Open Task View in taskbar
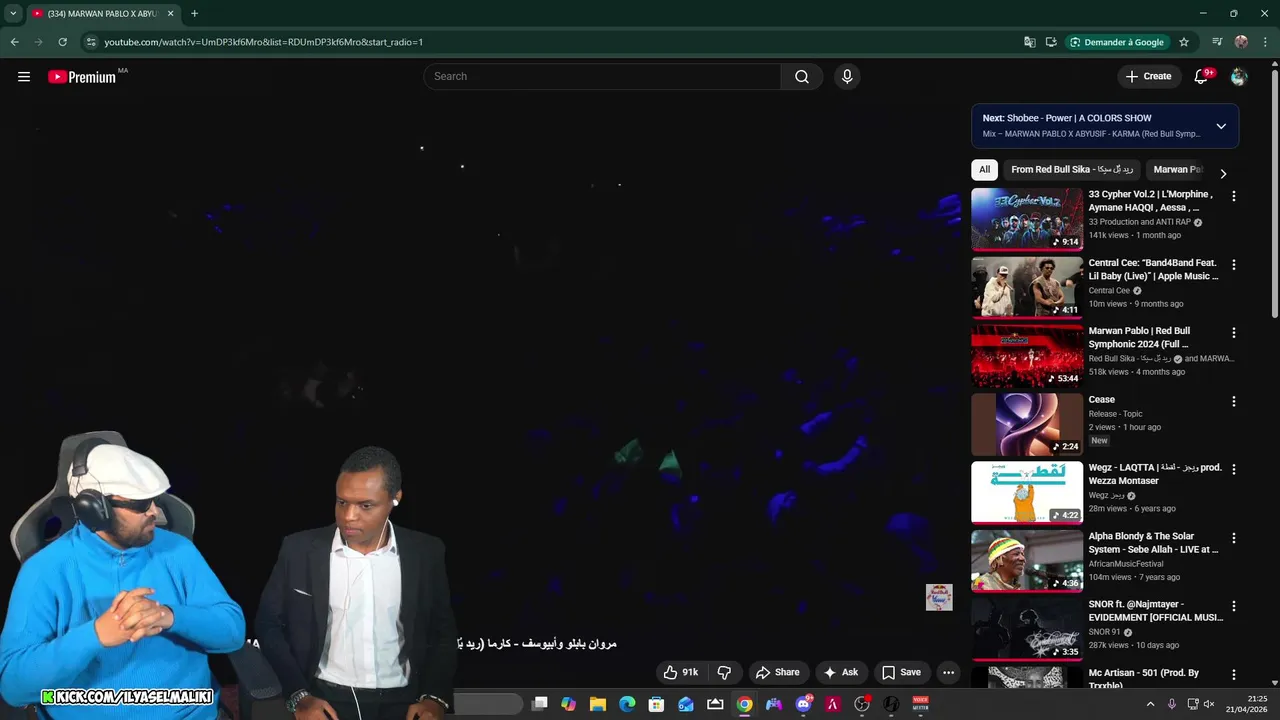The width and height of the screenshot is (1280, 720). 539,704
